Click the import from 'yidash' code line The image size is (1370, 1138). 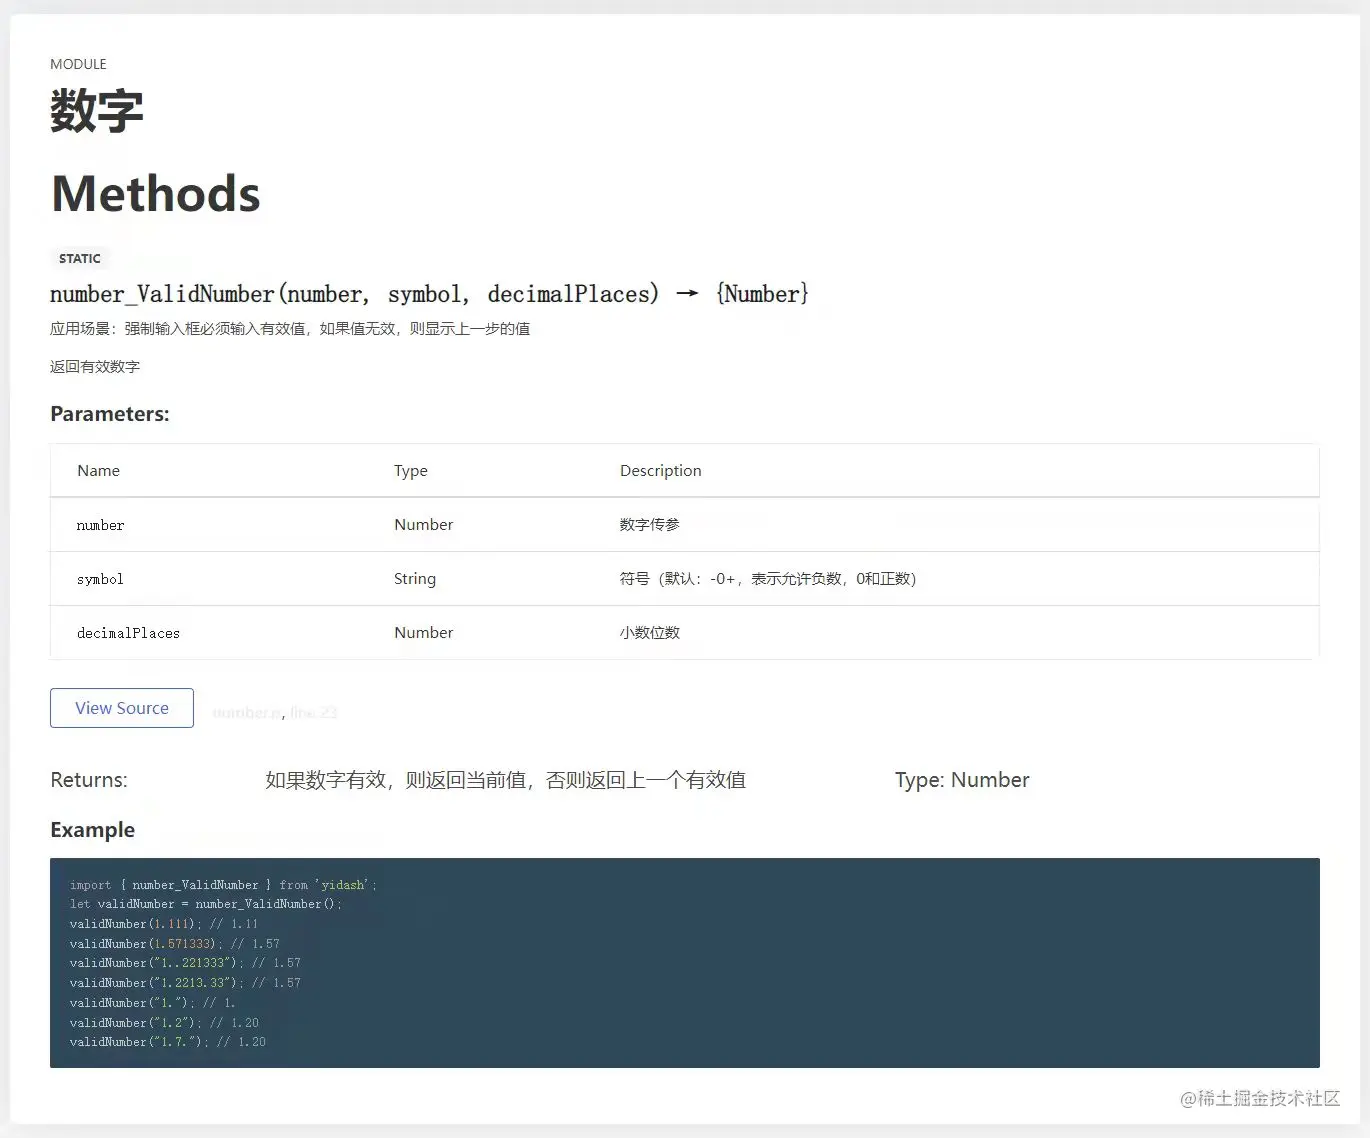tap(223, 885)
